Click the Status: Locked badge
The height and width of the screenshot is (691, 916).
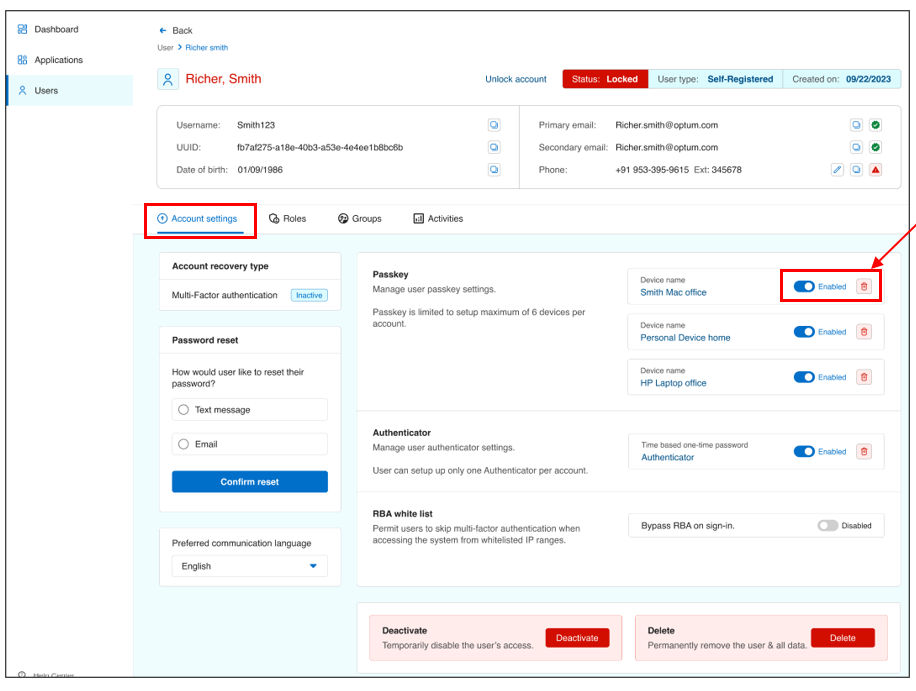point(605,79)
